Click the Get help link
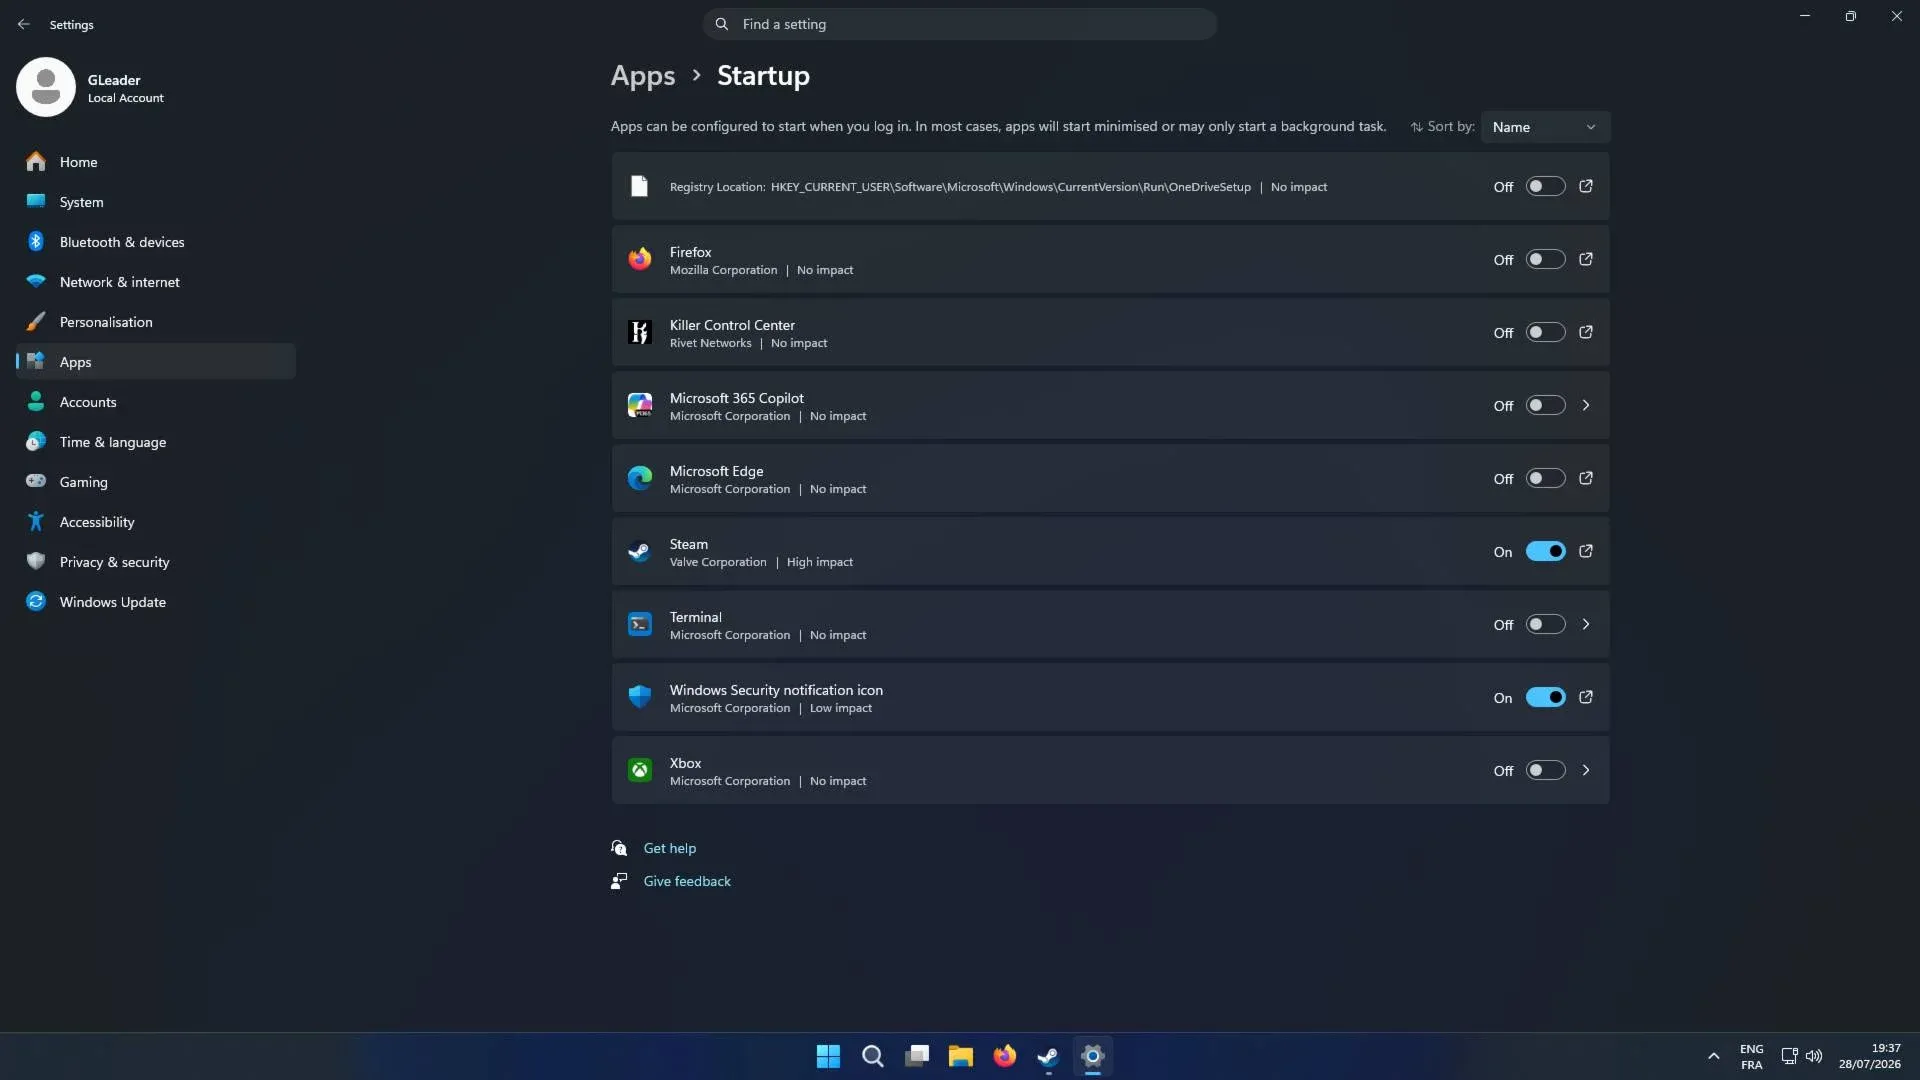This screenshot has height=1080, width=1920. [x=669, y=849]
